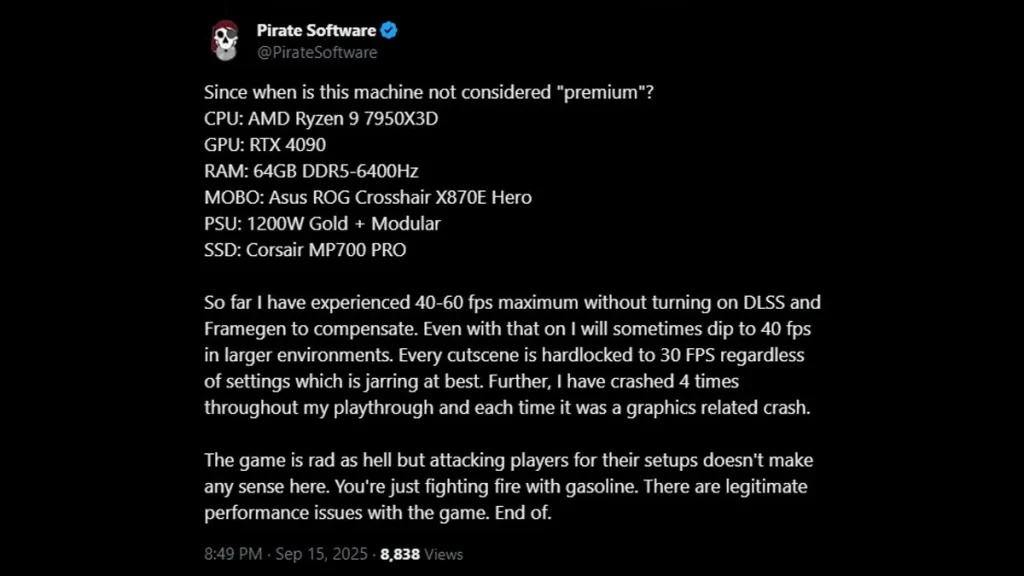Viewport: 1024px width, 576px height.
Task: Click the blue verified checkmark badge
Action: tap(389, 31)
